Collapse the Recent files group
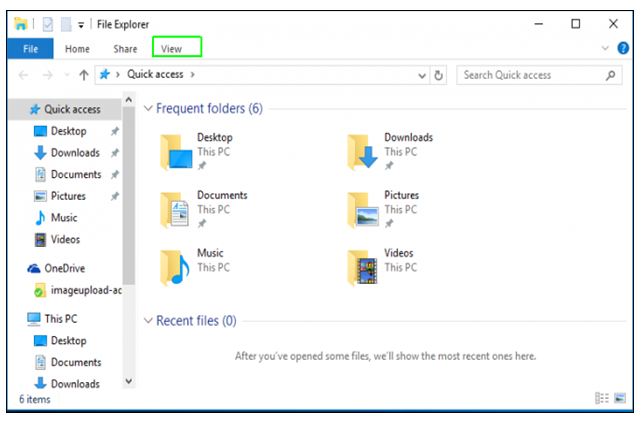 pos(148,321)
